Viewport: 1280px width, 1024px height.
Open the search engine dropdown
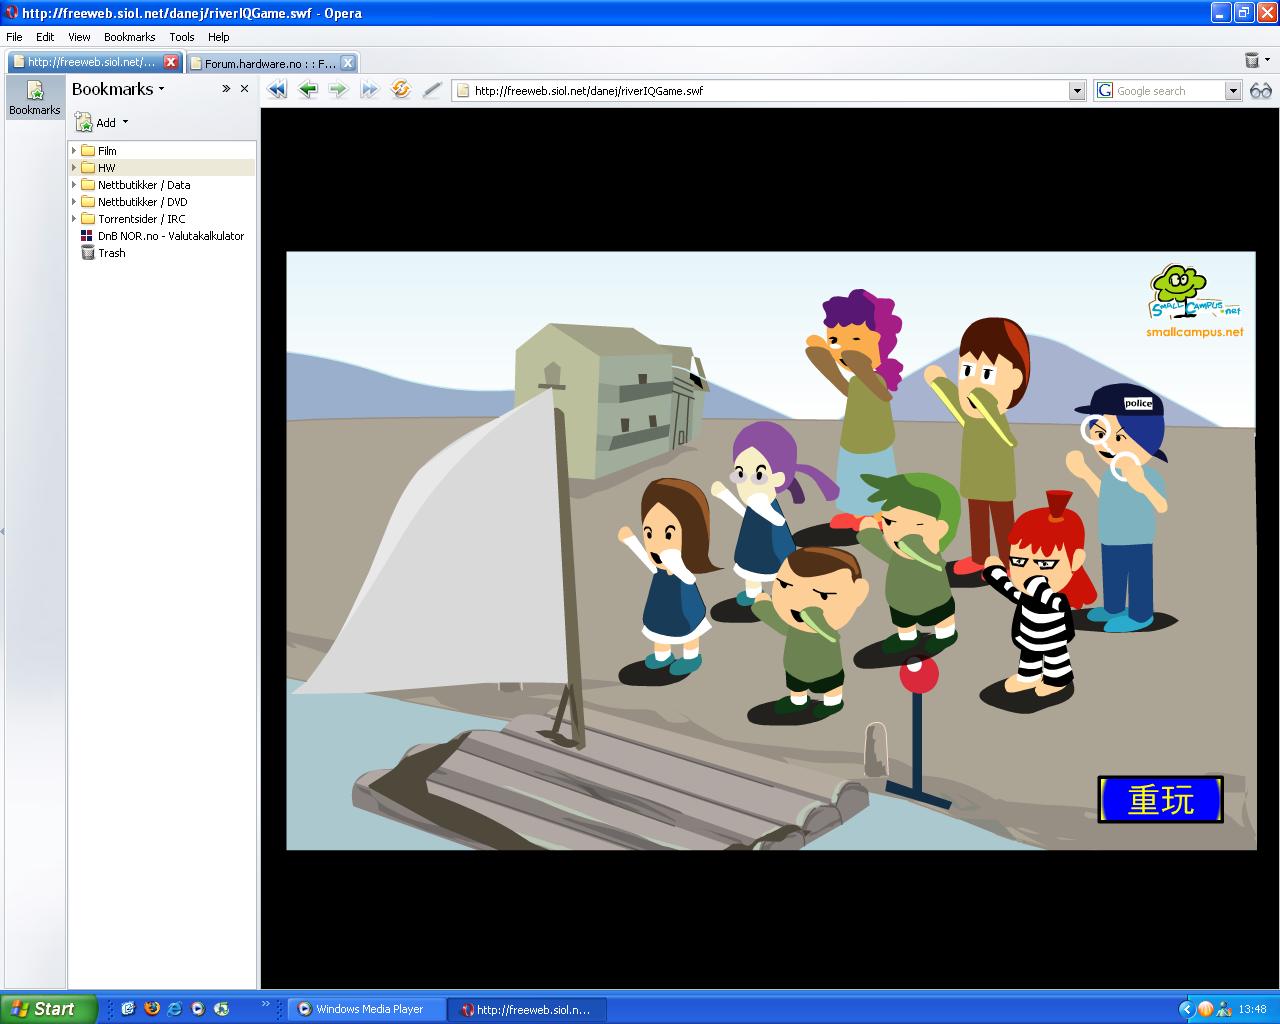[1233, 91]
